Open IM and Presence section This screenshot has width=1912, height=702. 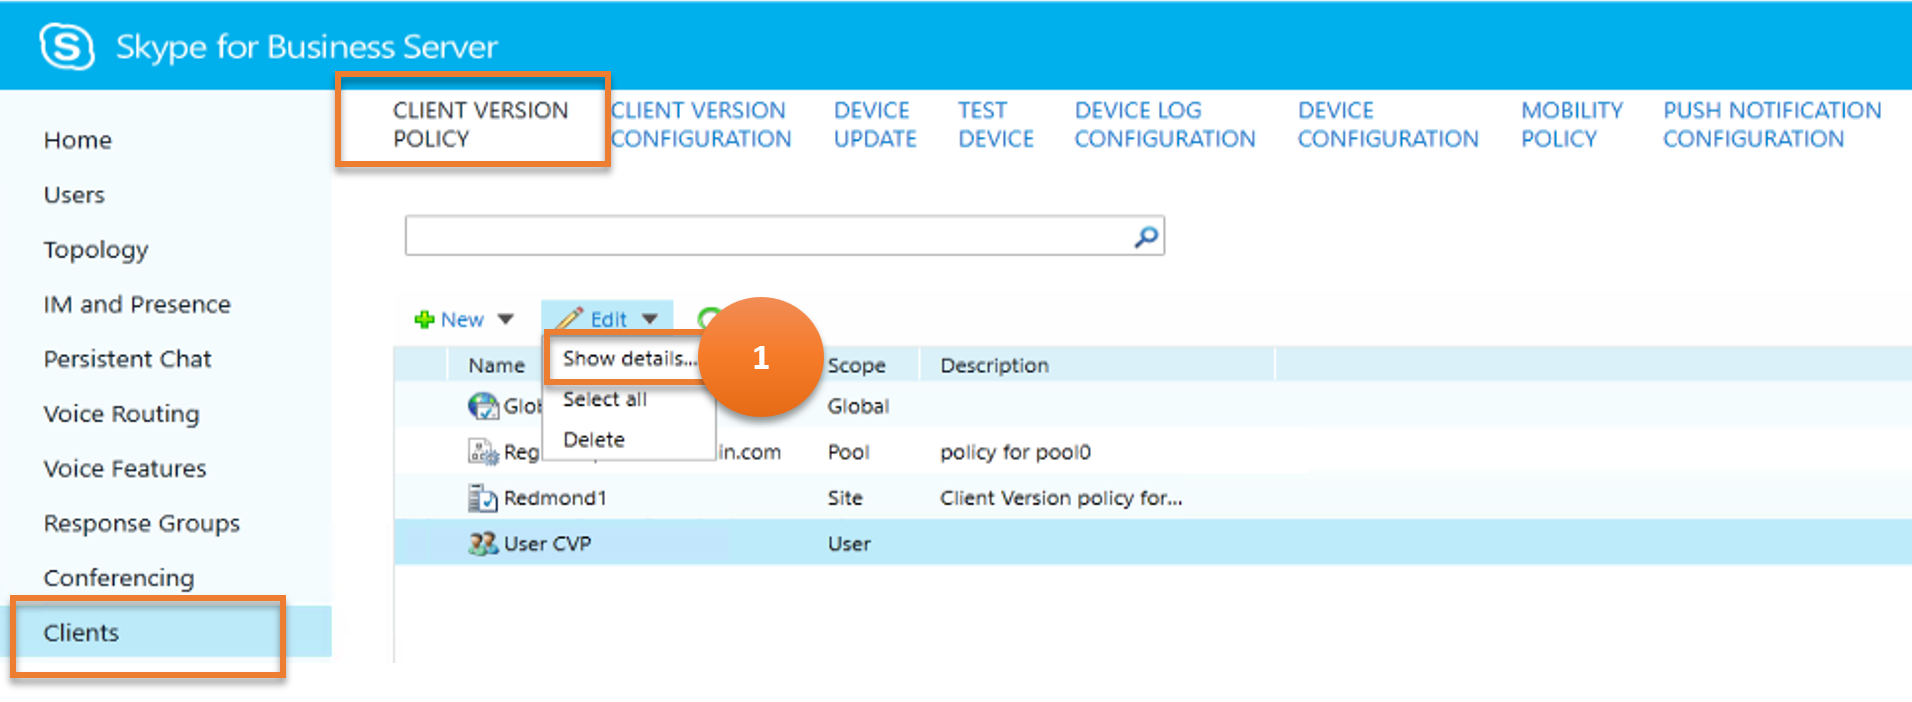point(137,304)
